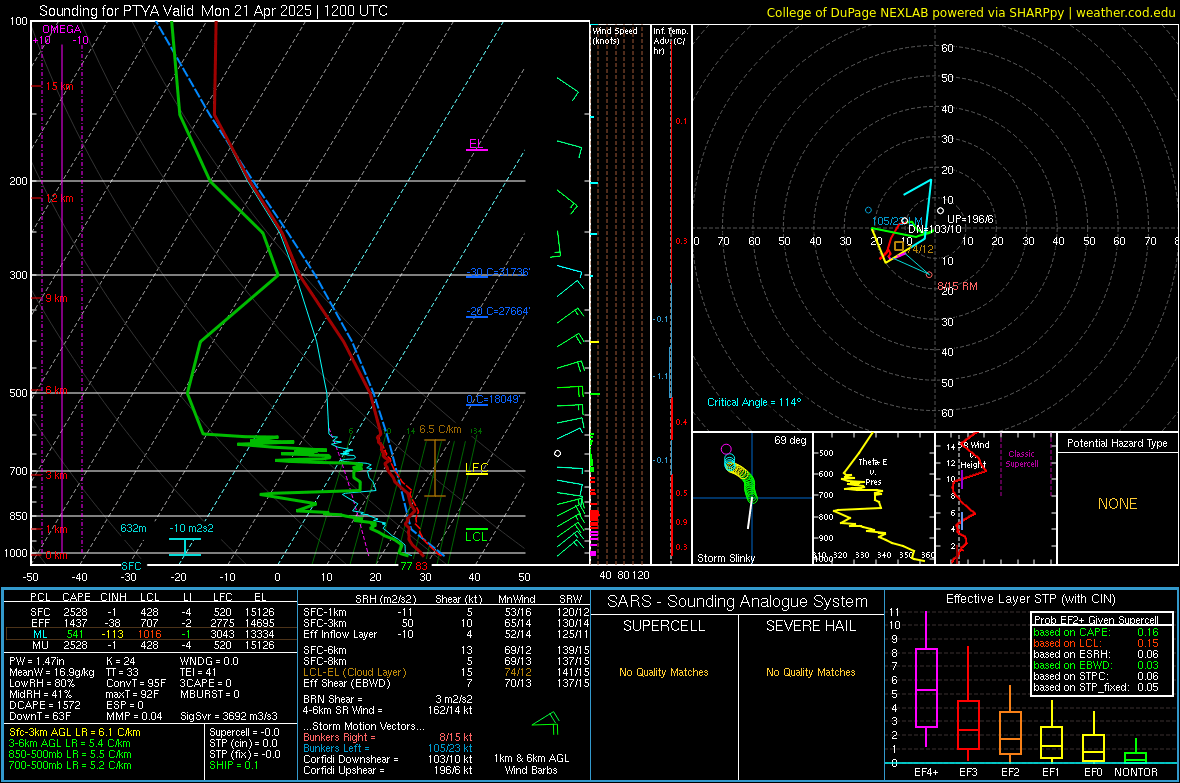Click the Inf. Temp. Adv. panel header

[670, 41]
